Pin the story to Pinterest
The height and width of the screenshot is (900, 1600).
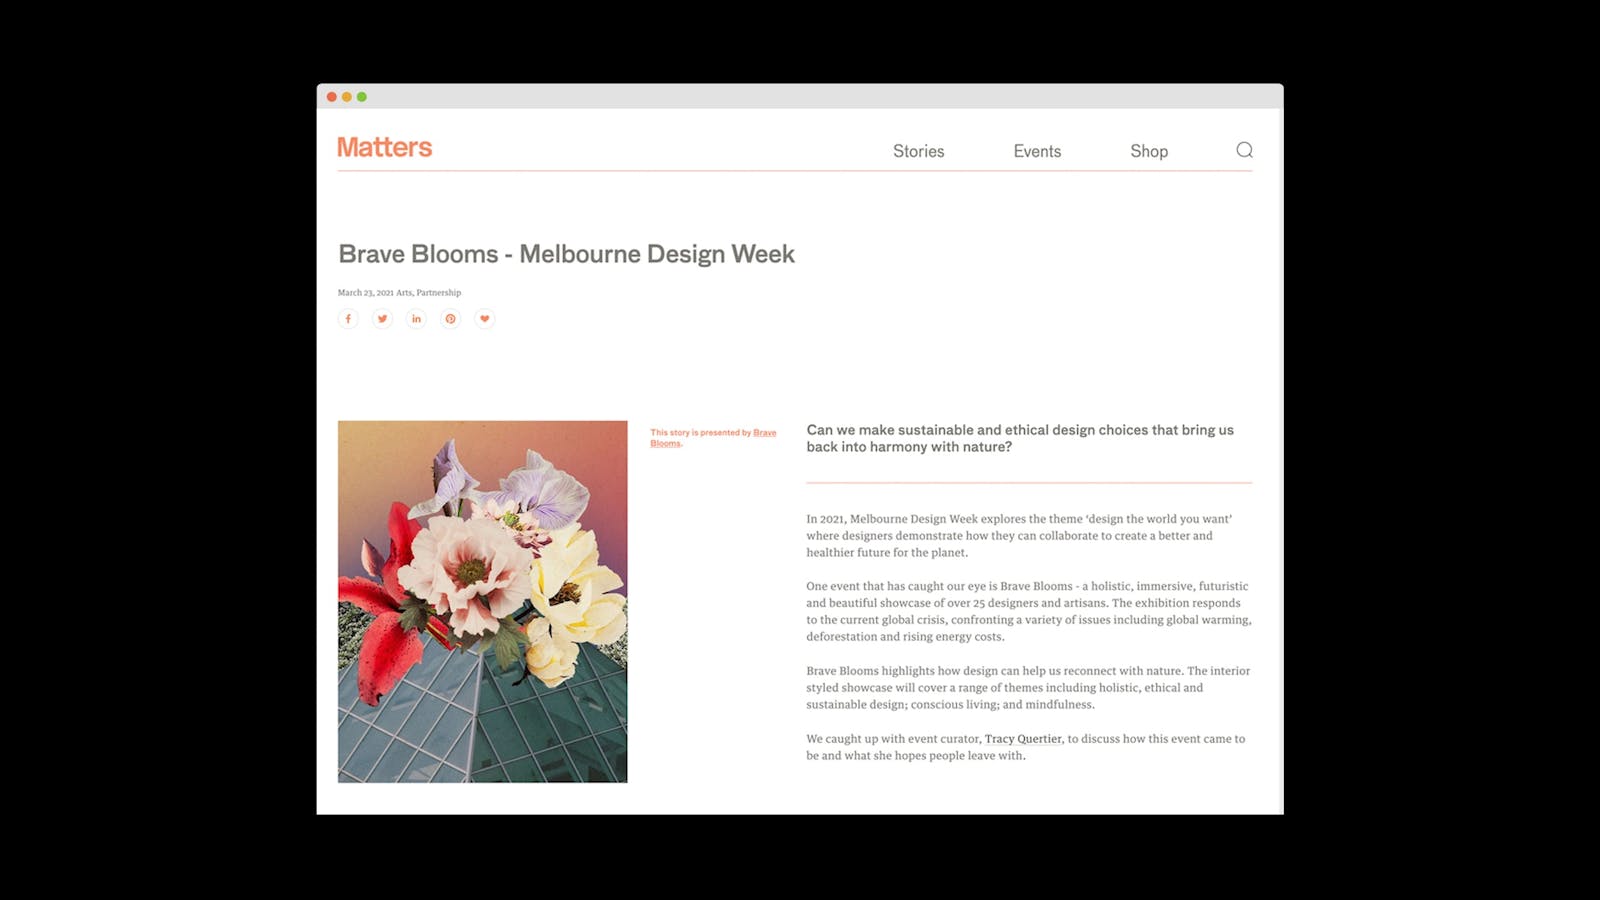[x=450, y=319]
